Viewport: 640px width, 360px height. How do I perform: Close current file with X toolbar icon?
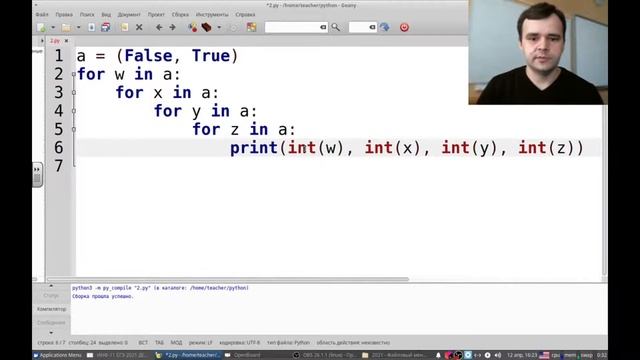pos(139,27)
